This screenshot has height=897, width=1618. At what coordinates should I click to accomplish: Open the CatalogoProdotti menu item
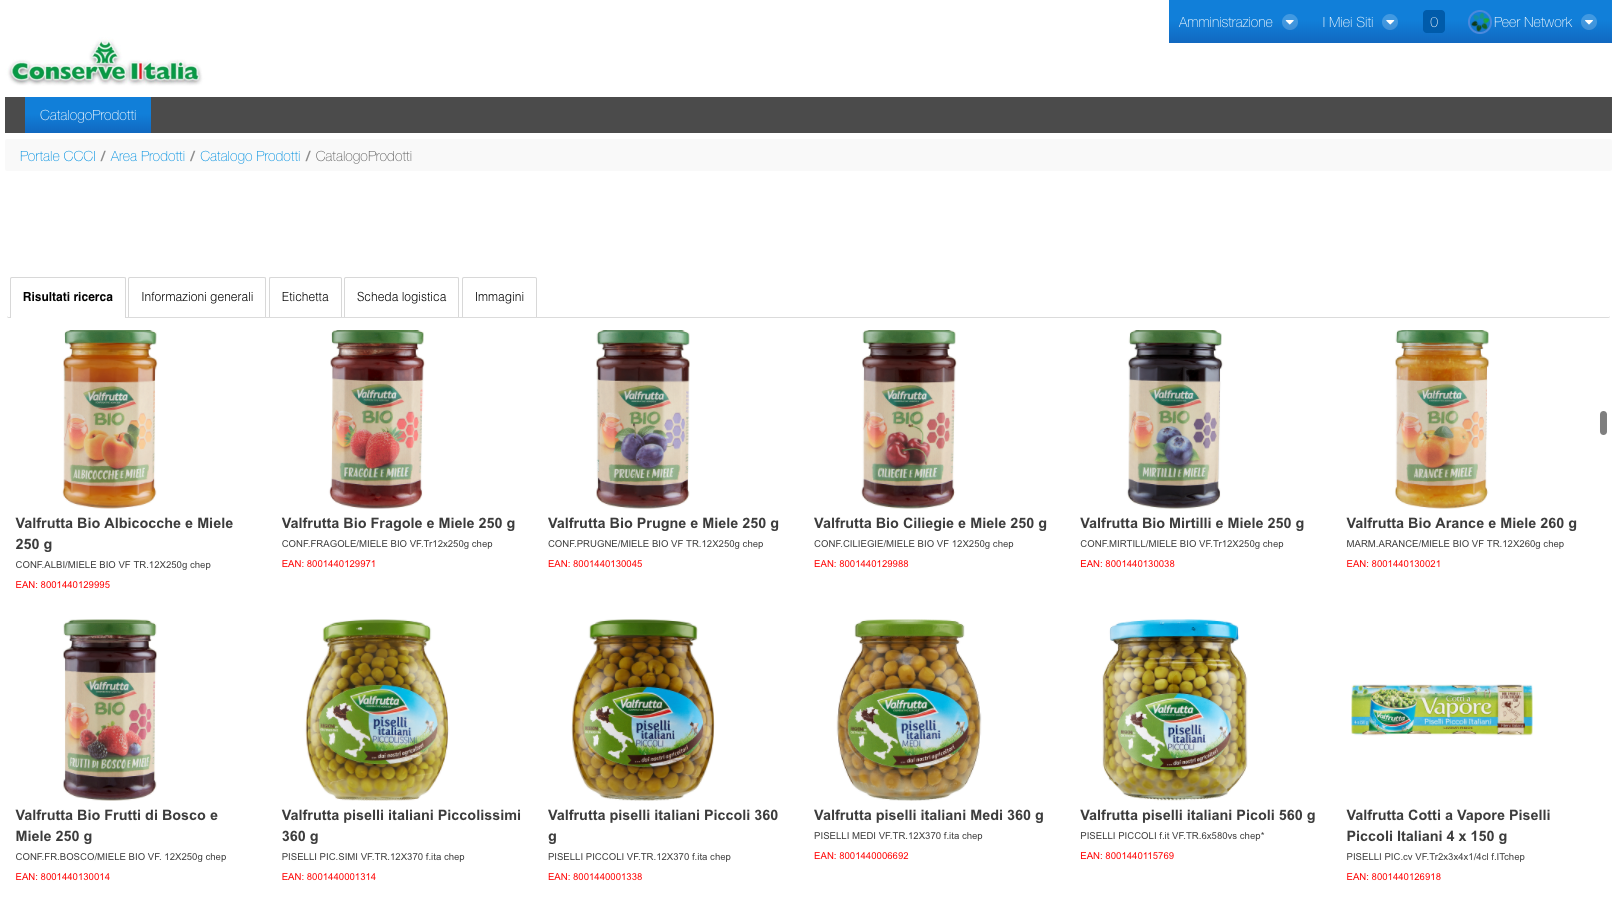88,115
